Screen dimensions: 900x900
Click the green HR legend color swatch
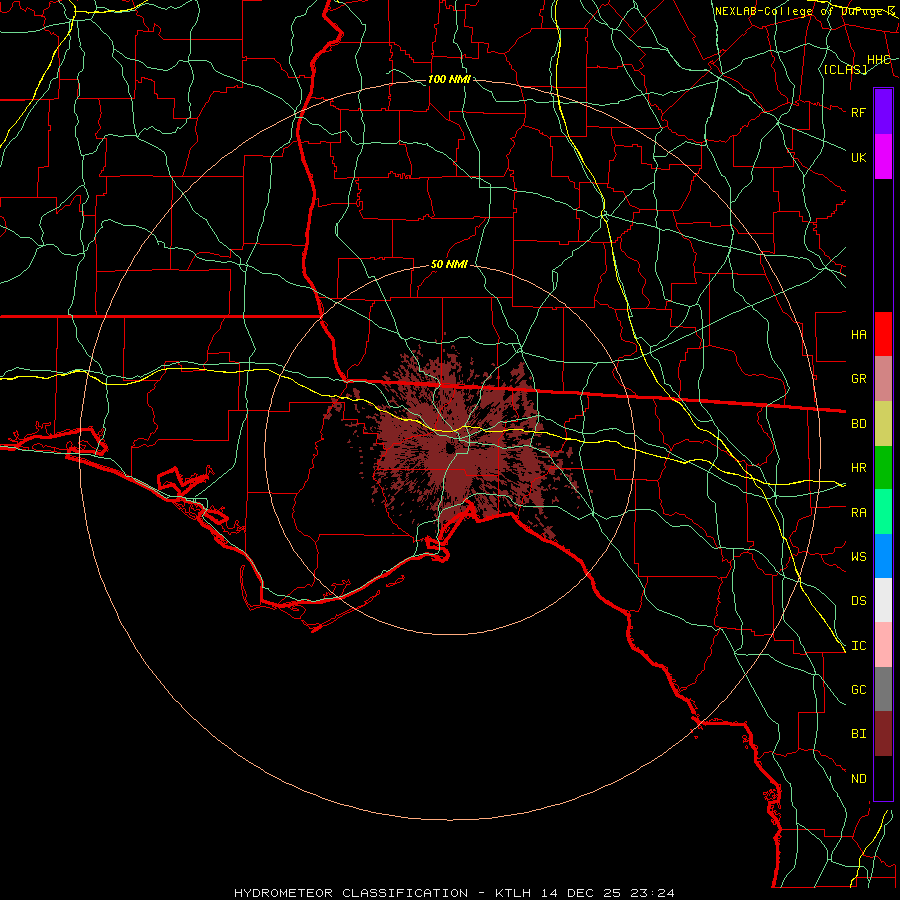point(883,468)
